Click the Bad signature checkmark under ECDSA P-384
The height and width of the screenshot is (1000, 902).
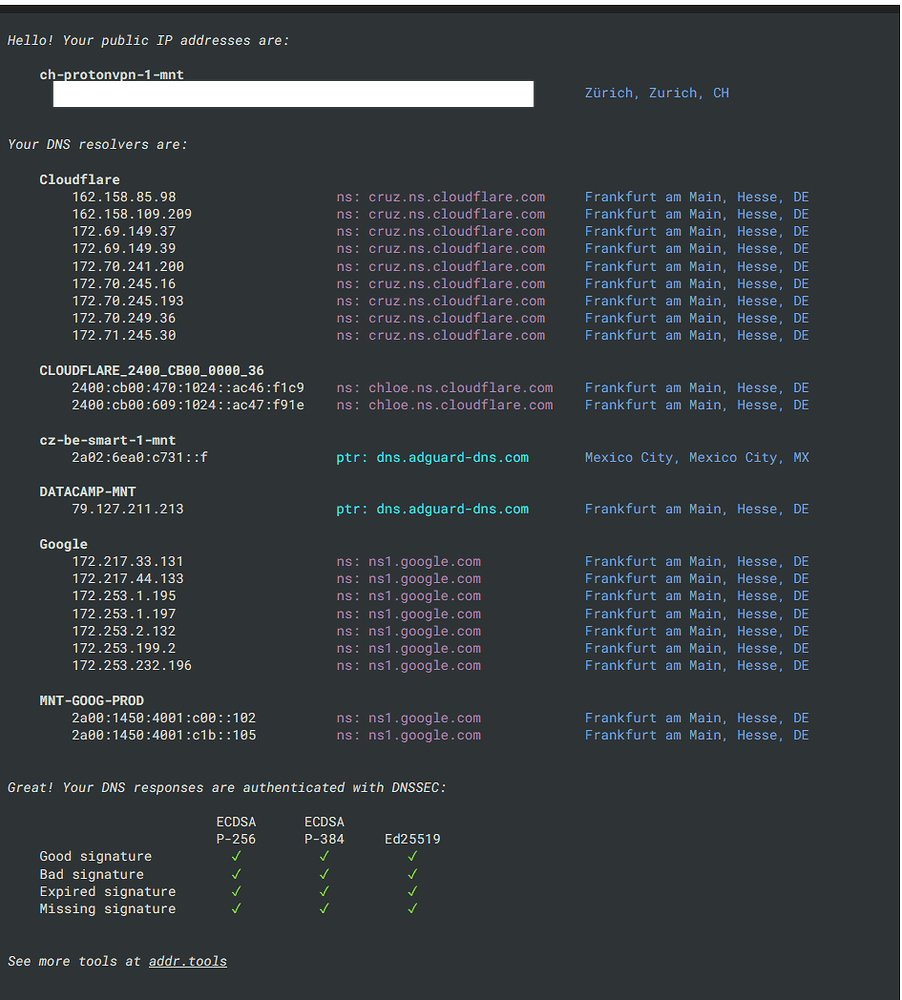click(x=324, y=874)
